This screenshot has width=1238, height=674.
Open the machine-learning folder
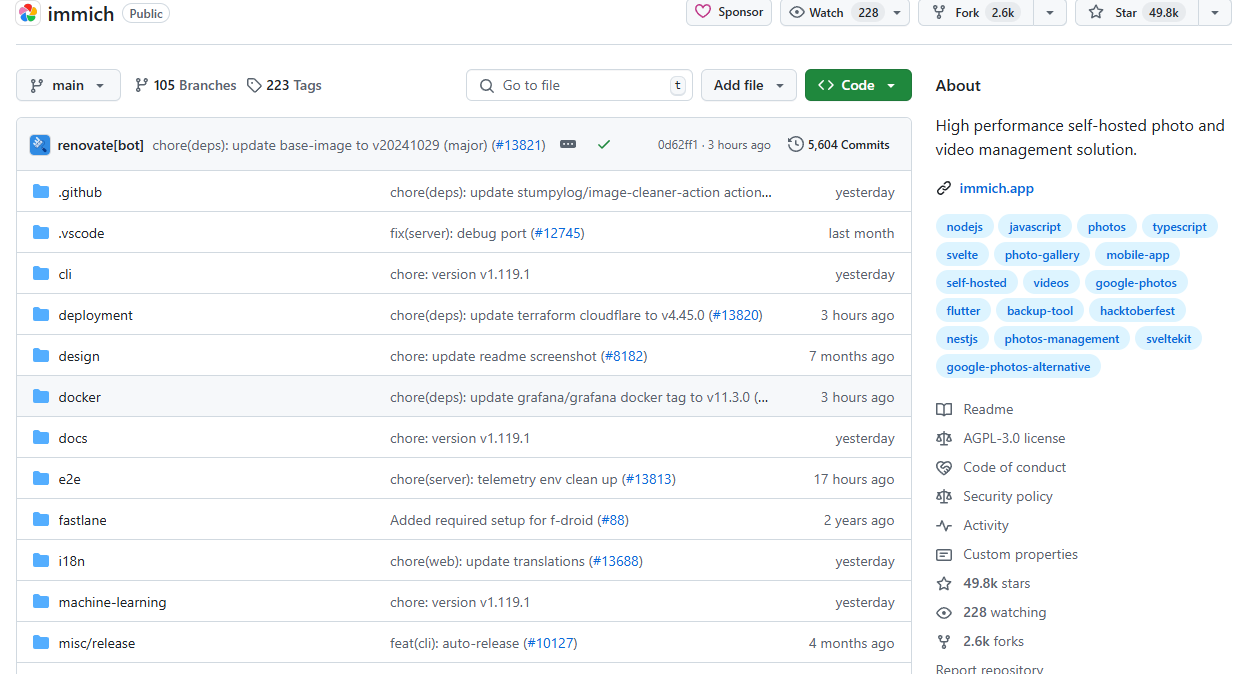(x=112, y=603)
